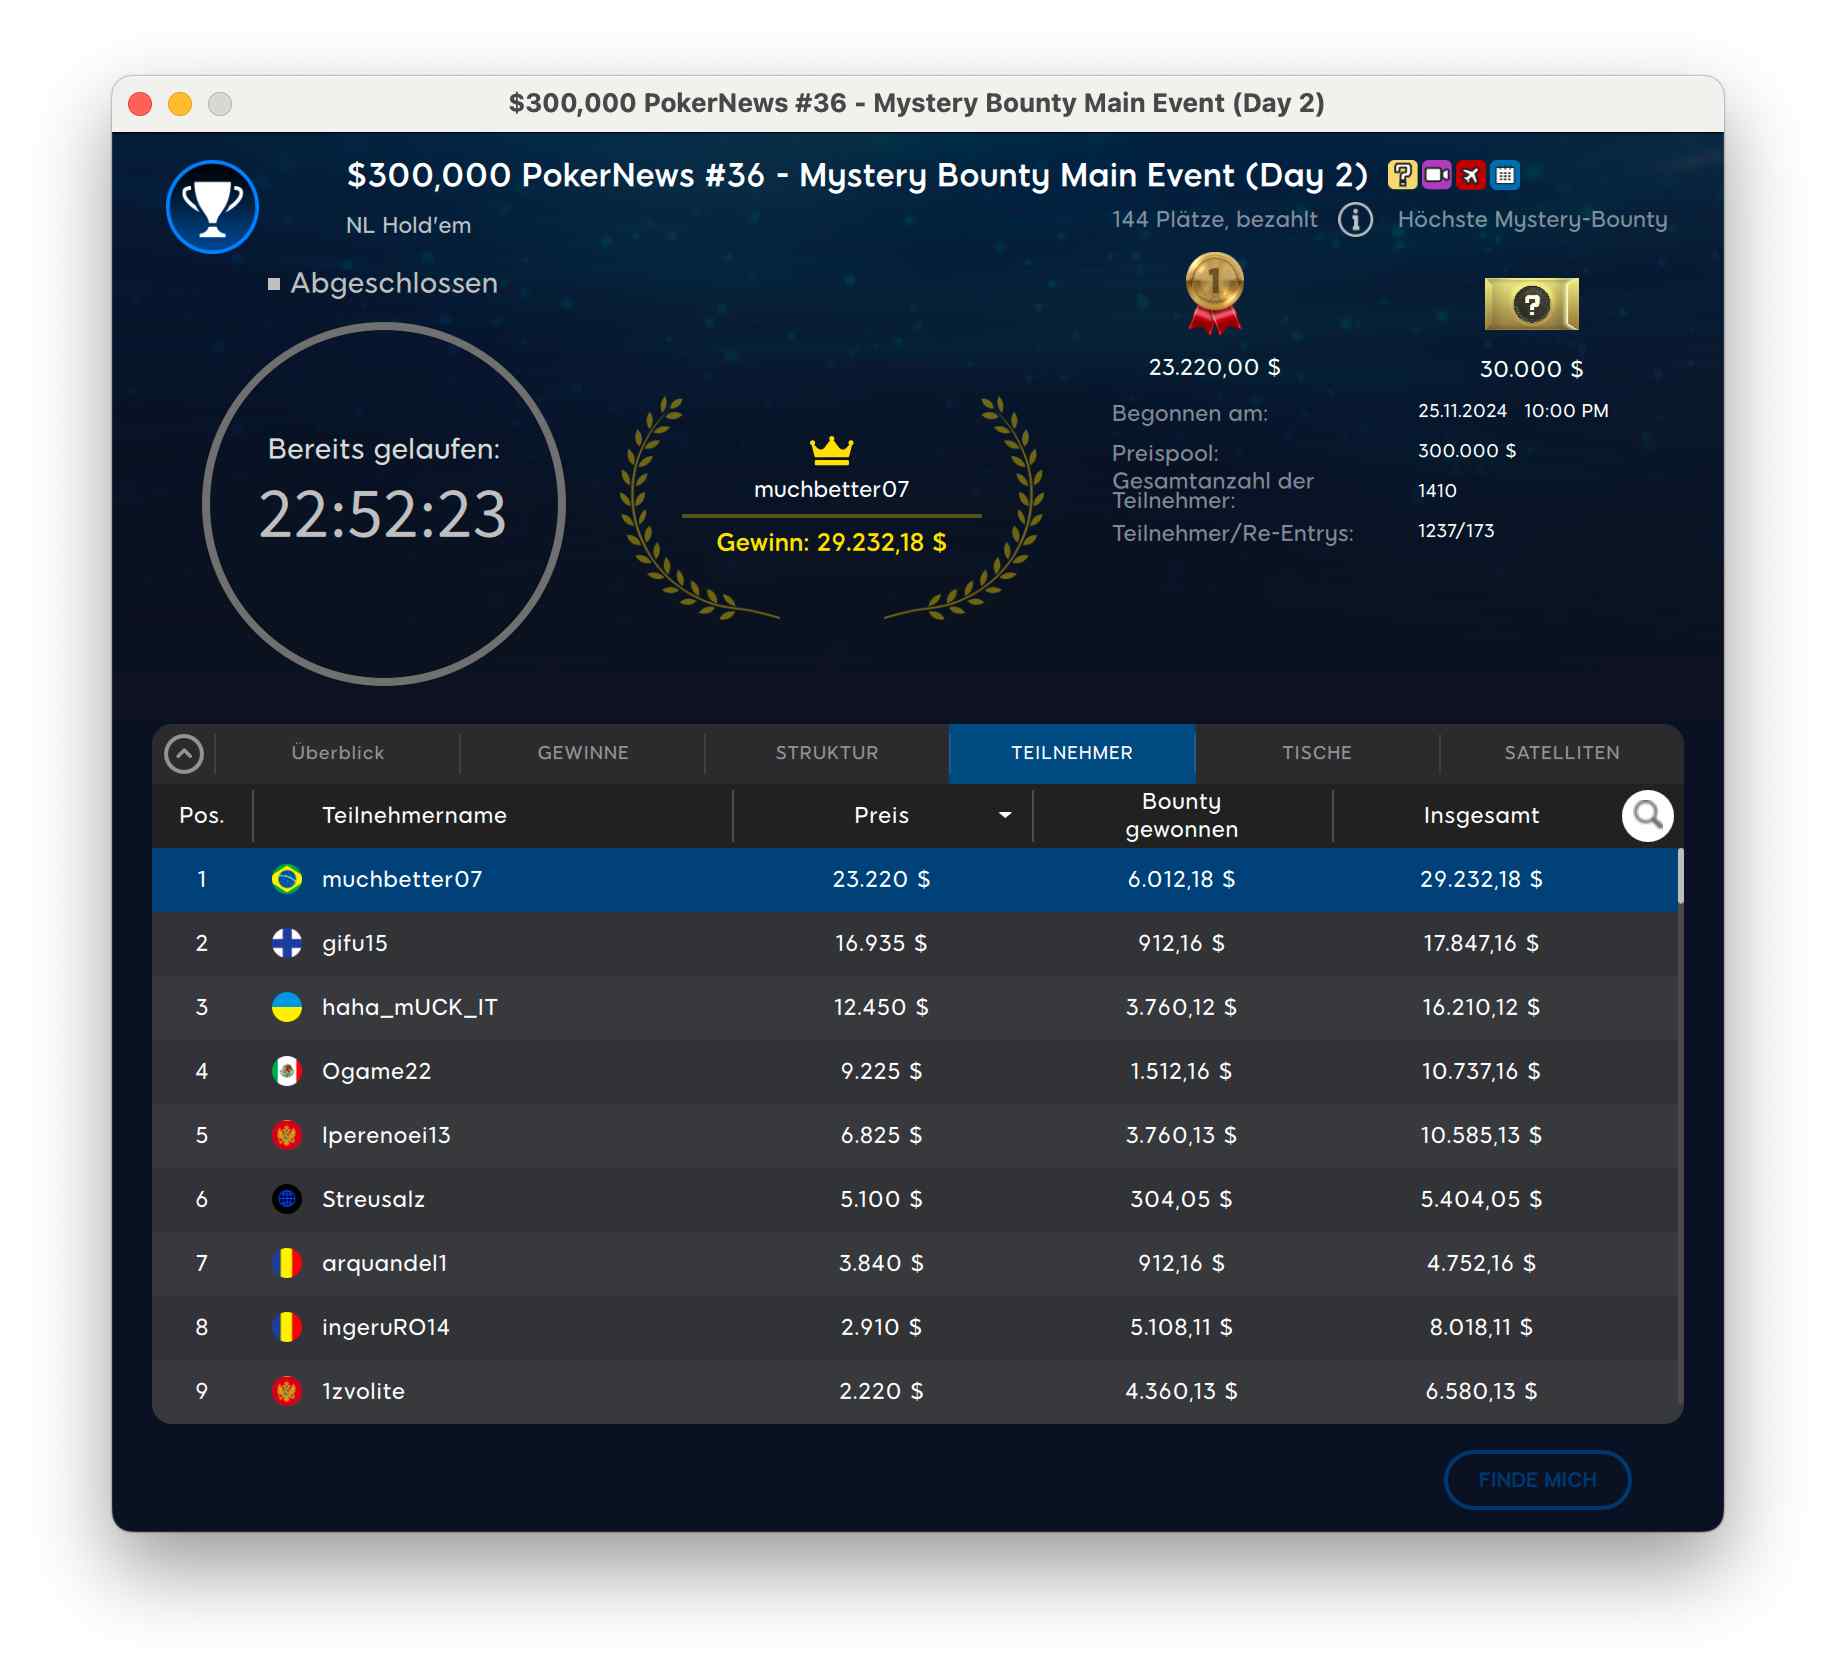Click the purple video camera badge

click(x=1437, y=175)
